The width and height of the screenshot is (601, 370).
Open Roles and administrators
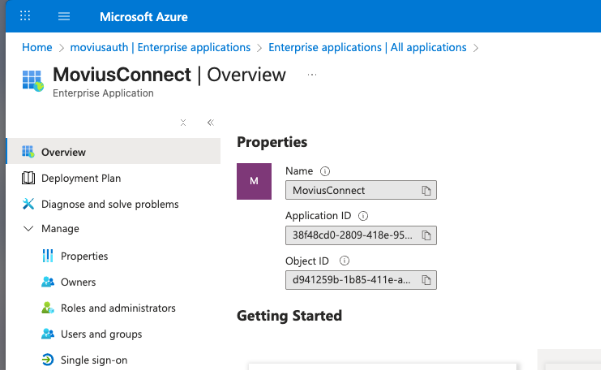tap(118, 308)
